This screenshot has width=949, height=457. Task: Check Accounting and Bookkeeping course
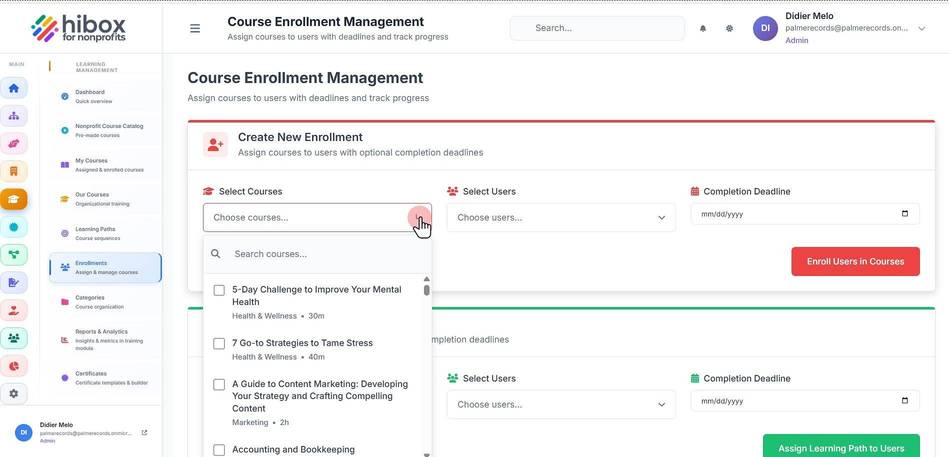[219, 450]
